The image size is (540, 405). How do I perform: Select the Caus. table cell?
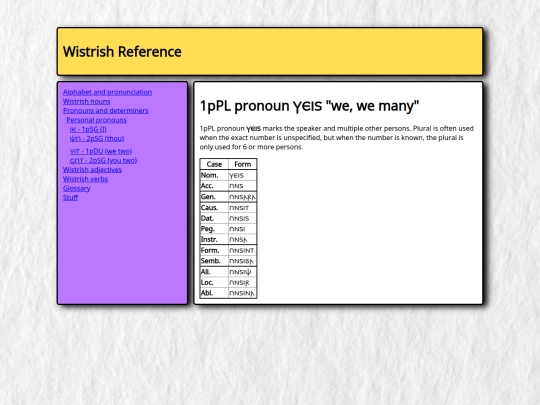[214, 208]
